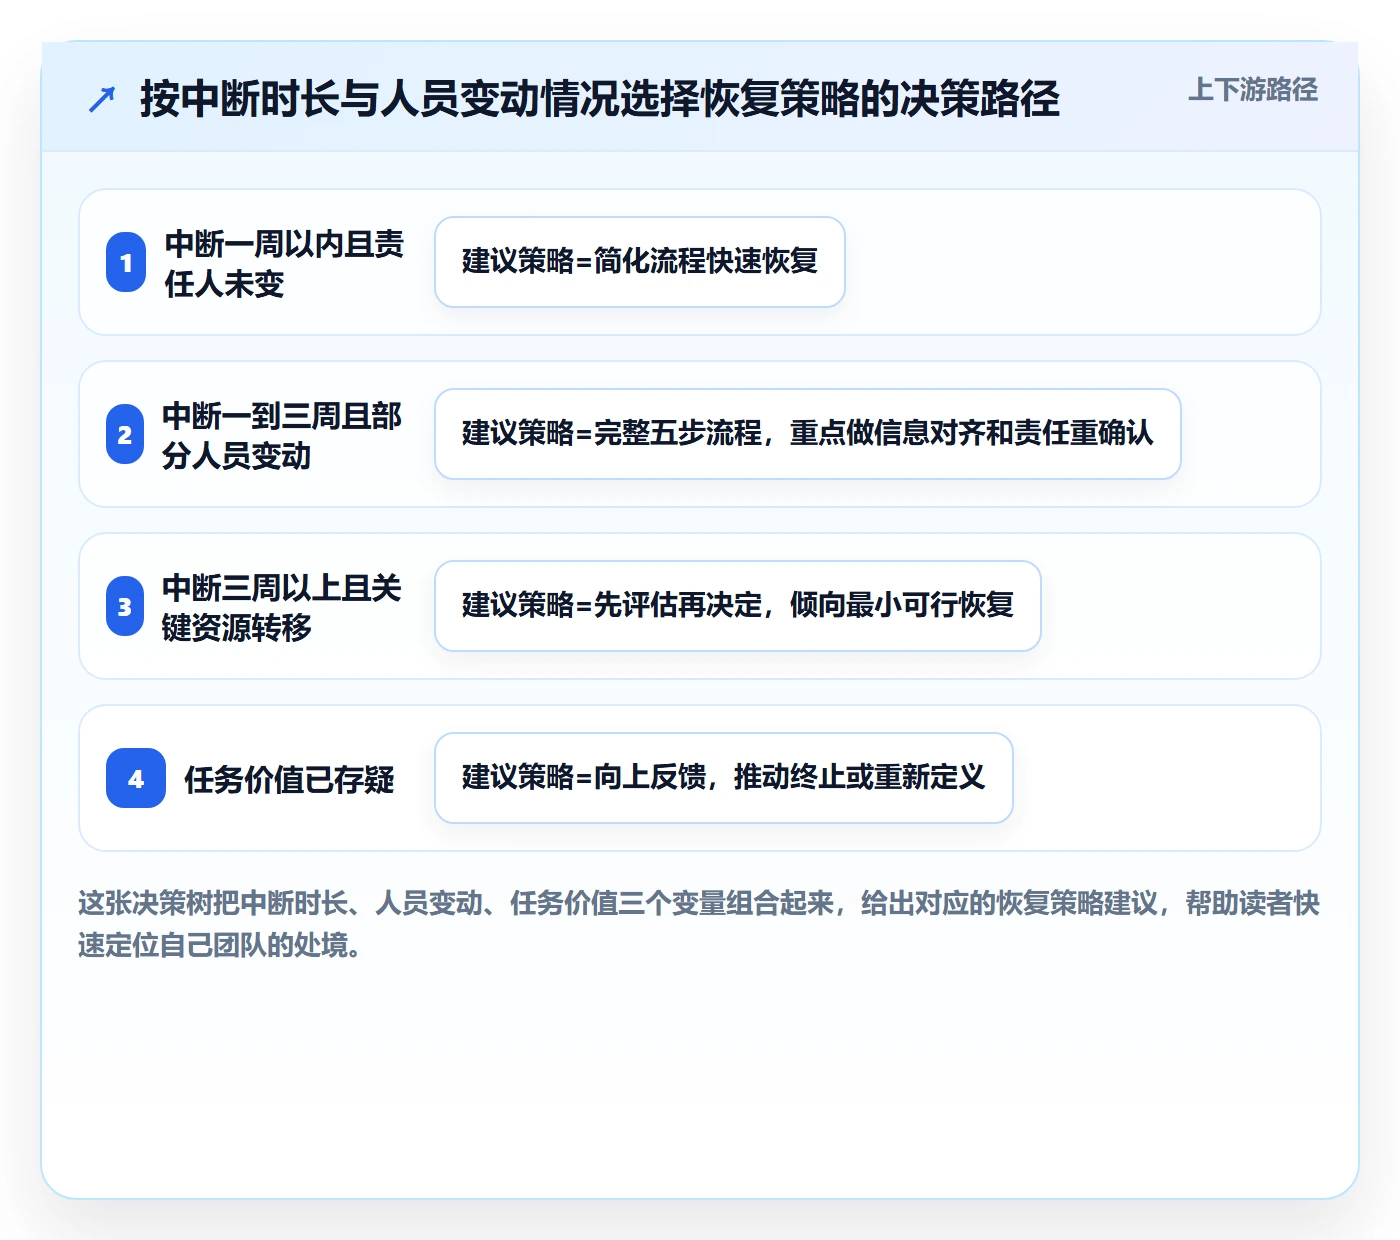Click the summary paragraph starting 这张决策树
The height and width of the screenshot is (1240, 1400).
pos(699,924)
